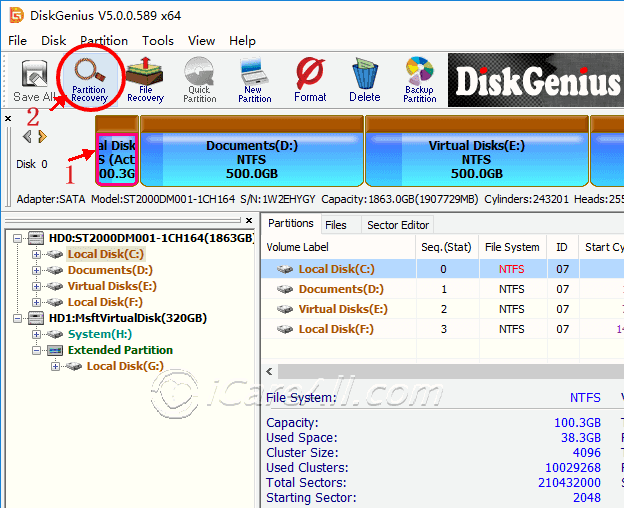Expand Local Disk(F:) tree node
The image size is (624, 508).
[x=36, y=302]
